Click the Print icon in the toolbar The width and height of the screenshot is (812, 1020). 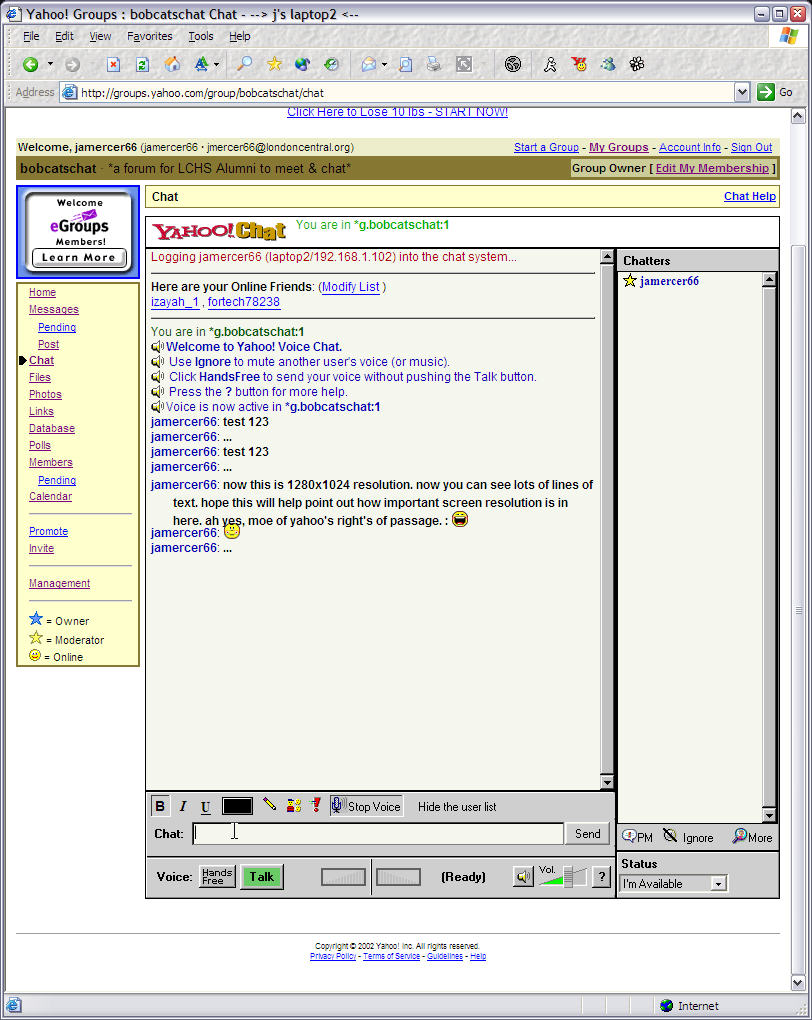pyautogui.click(x=433, y=64)
